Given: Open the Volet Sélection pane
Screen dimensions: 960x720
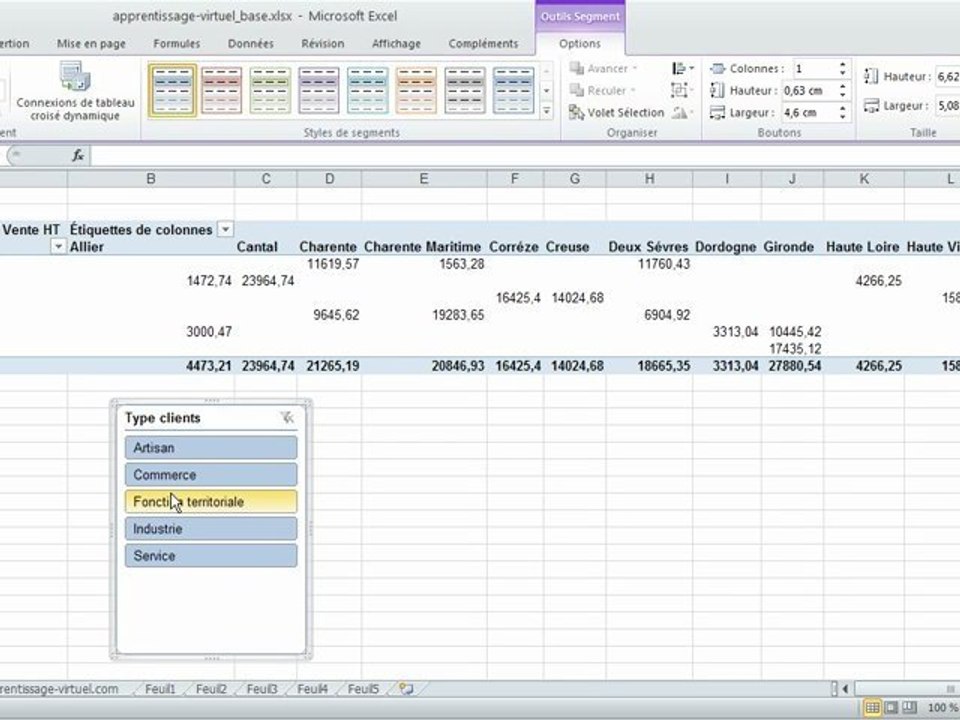Looking at the screenshot, I should pyautogui.click(x=617, y=113).
